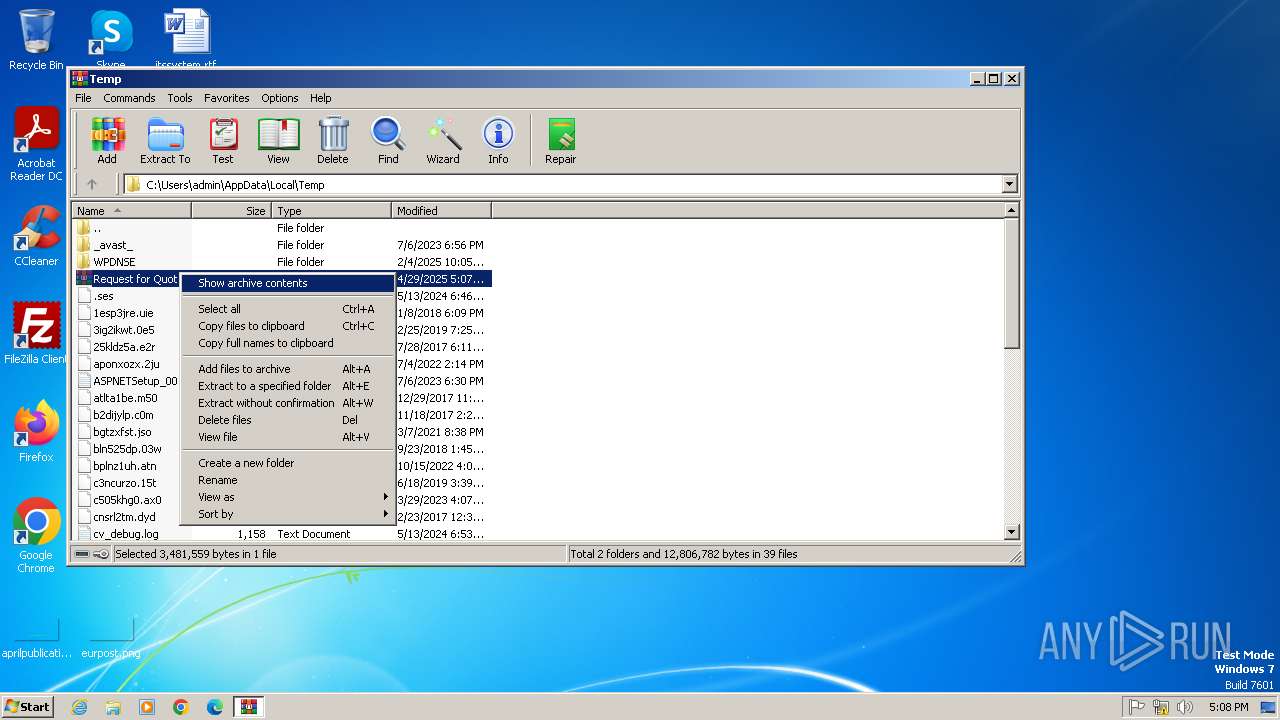
Task: Choose Copy files to clipboard
Action: pyautogui.click(x=288, y=326)
